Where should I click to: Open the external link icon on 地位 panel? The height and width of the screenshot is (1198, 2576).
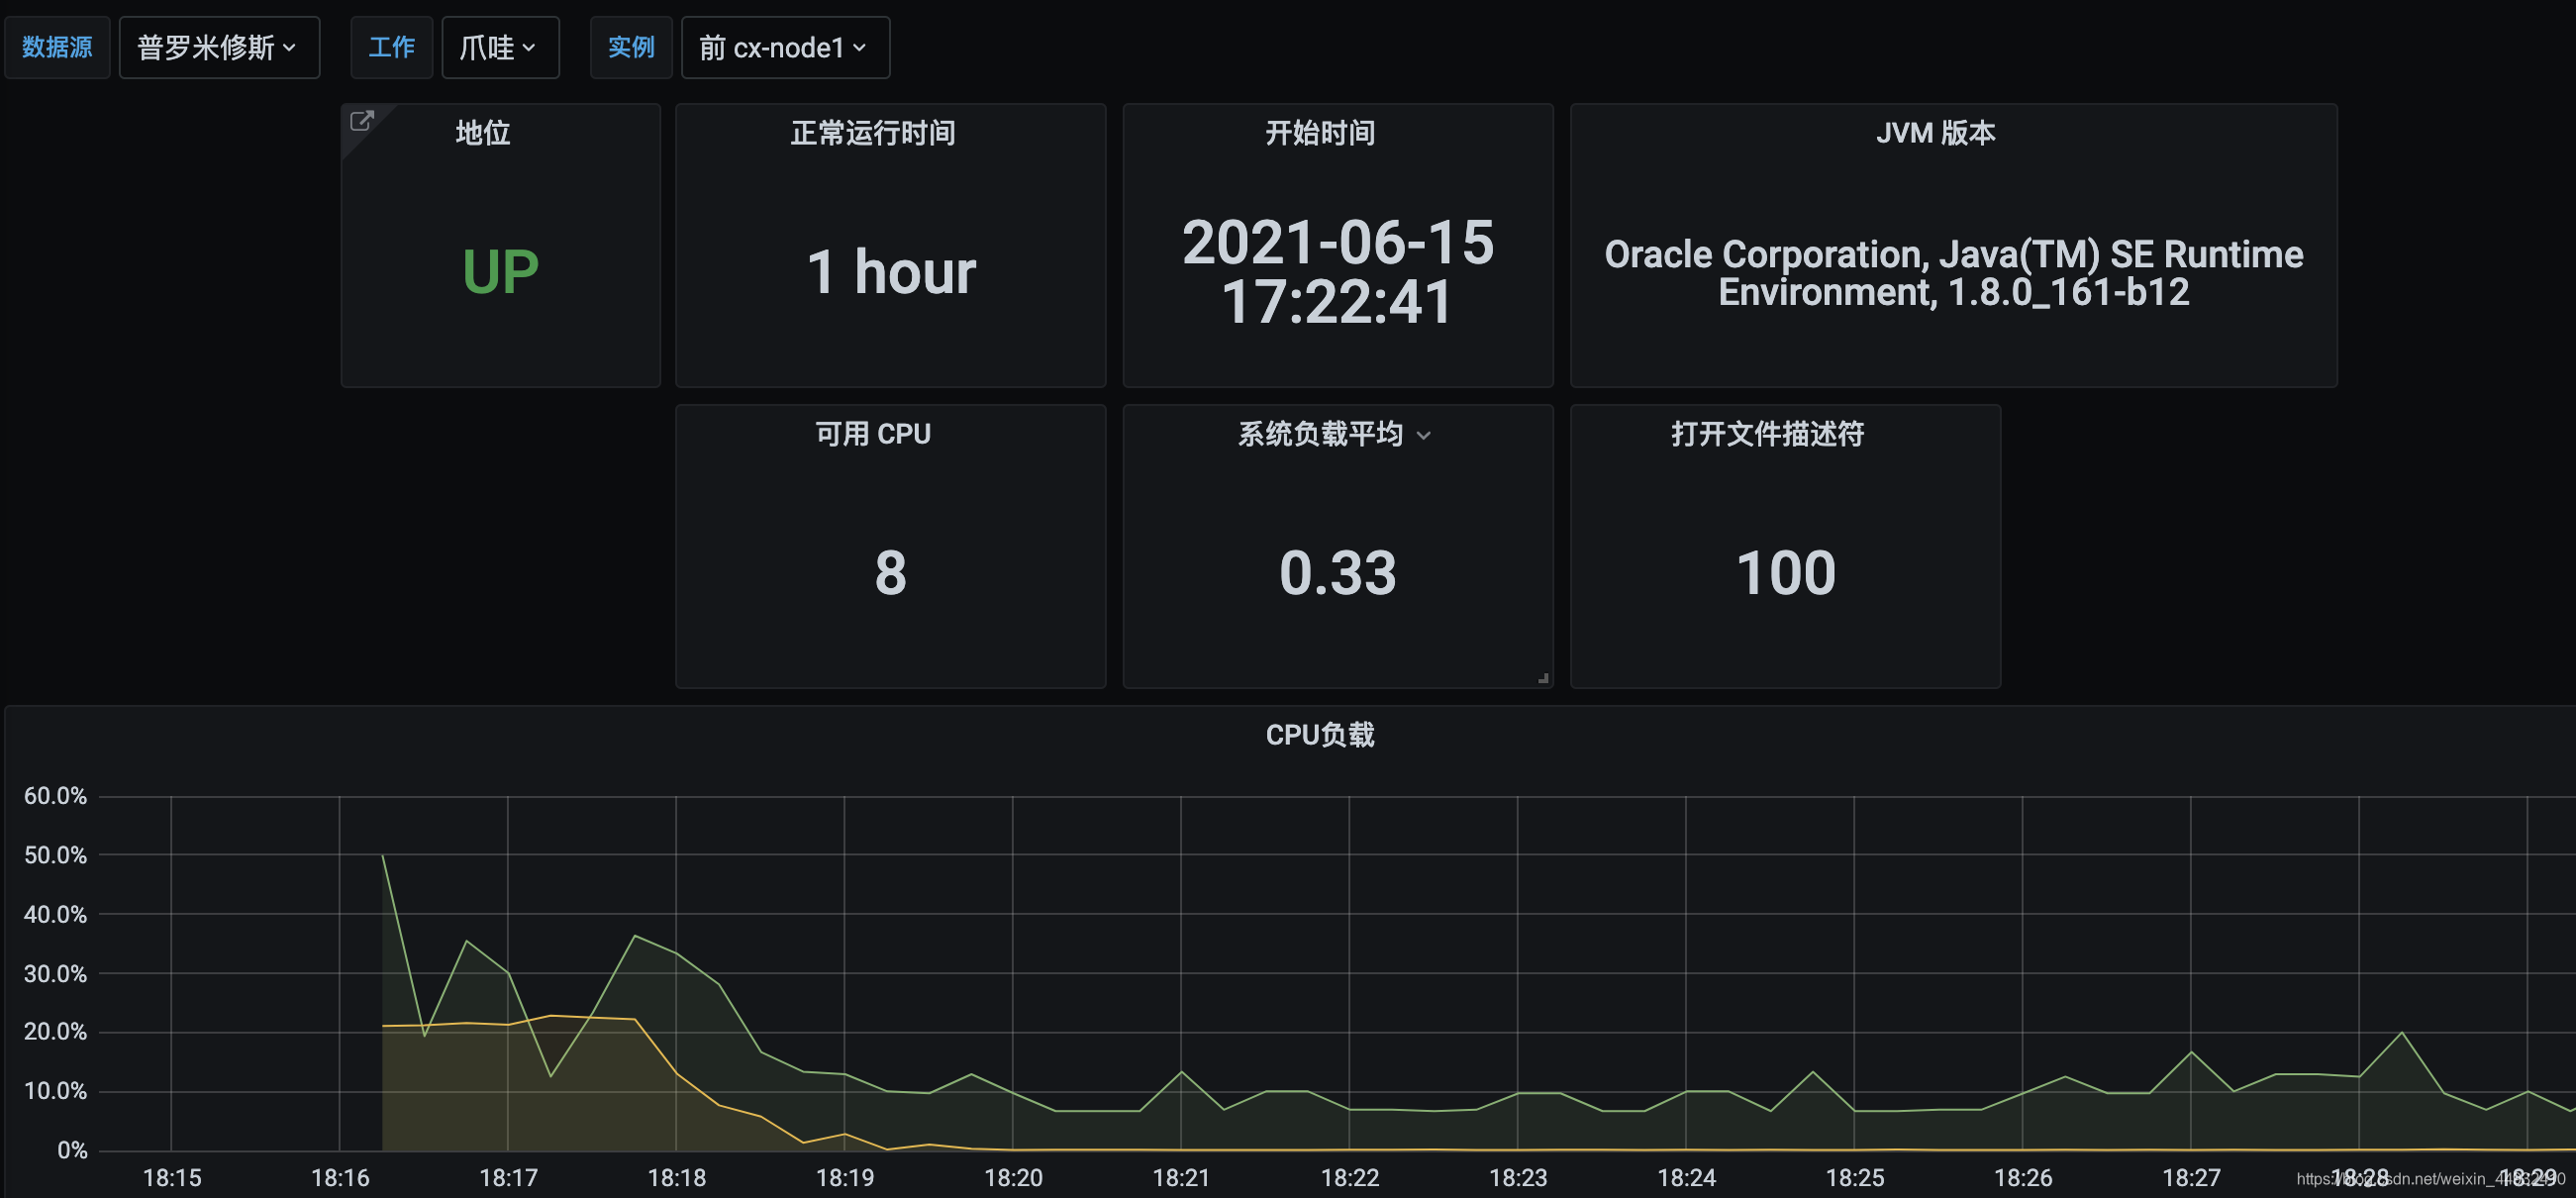[362, 121]
